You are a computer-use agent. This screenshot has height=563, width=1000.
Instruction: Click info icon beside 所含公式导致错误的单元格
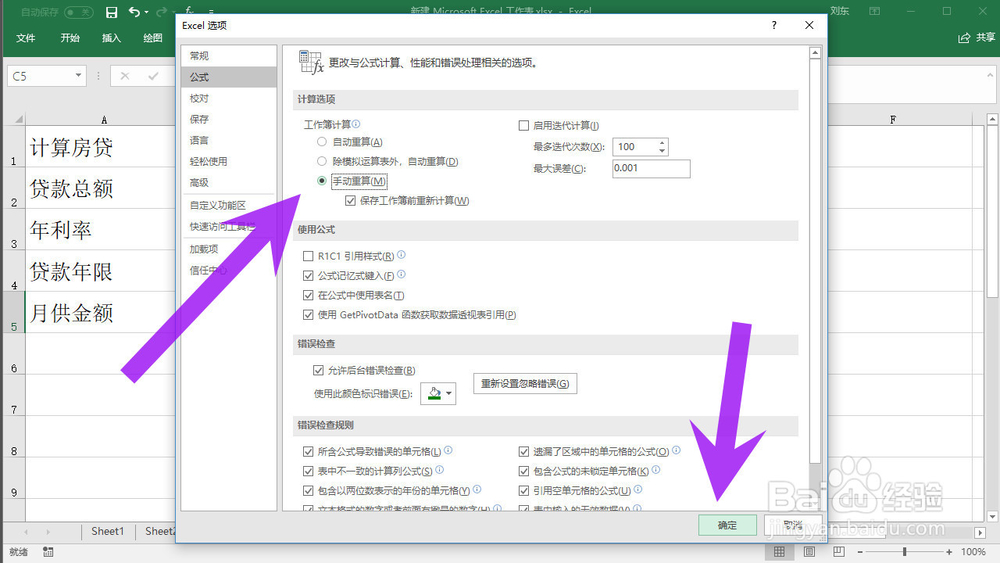point(448,450)
